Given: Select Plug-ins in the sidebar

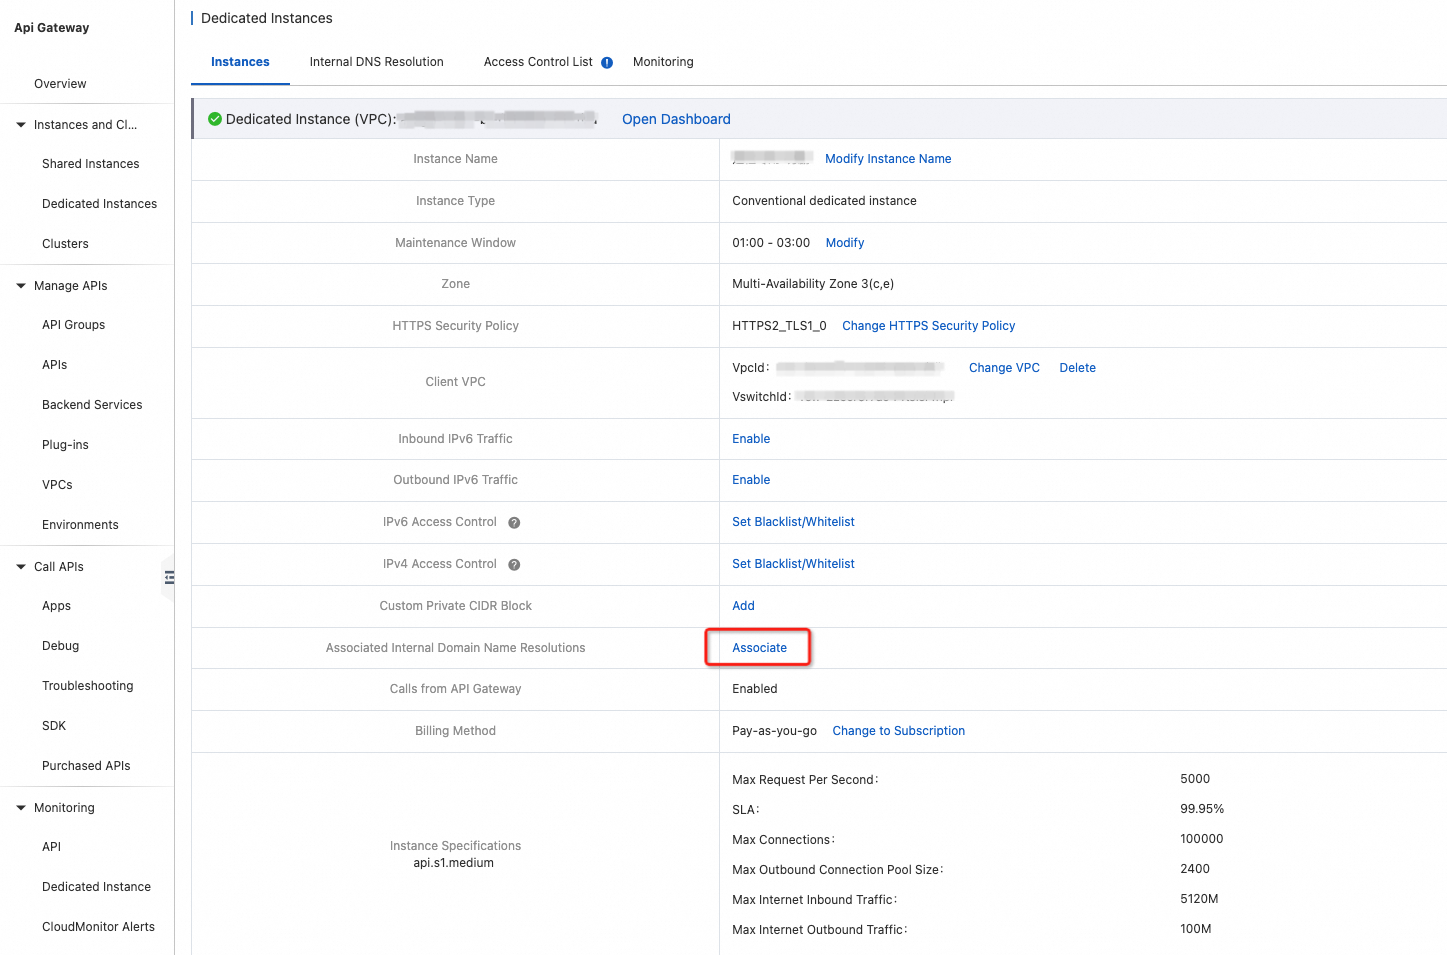Looking at the screenshot, I should [x=65, y=445].
